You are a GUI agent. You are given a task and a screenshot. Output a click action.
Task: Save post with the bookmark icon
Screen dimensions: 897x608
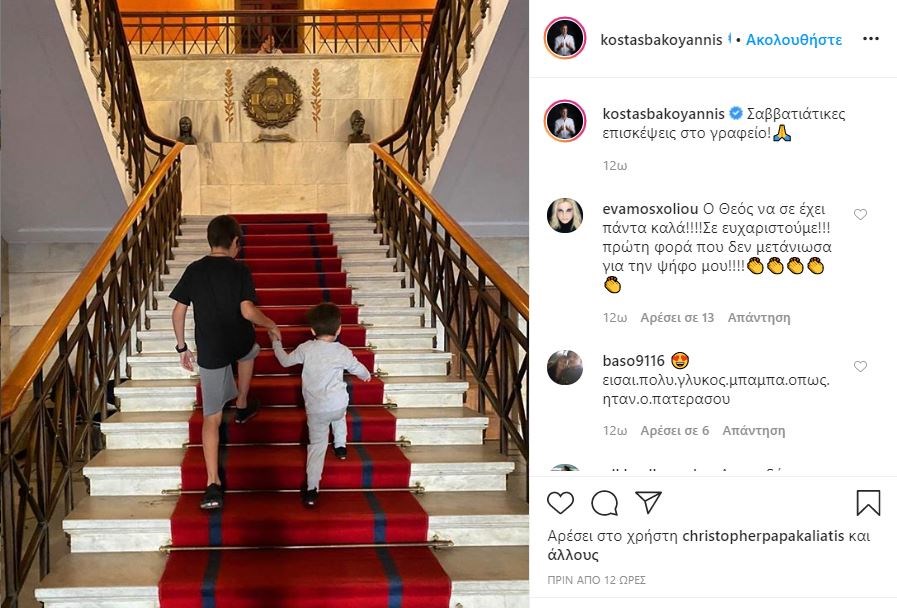point(868,503)
